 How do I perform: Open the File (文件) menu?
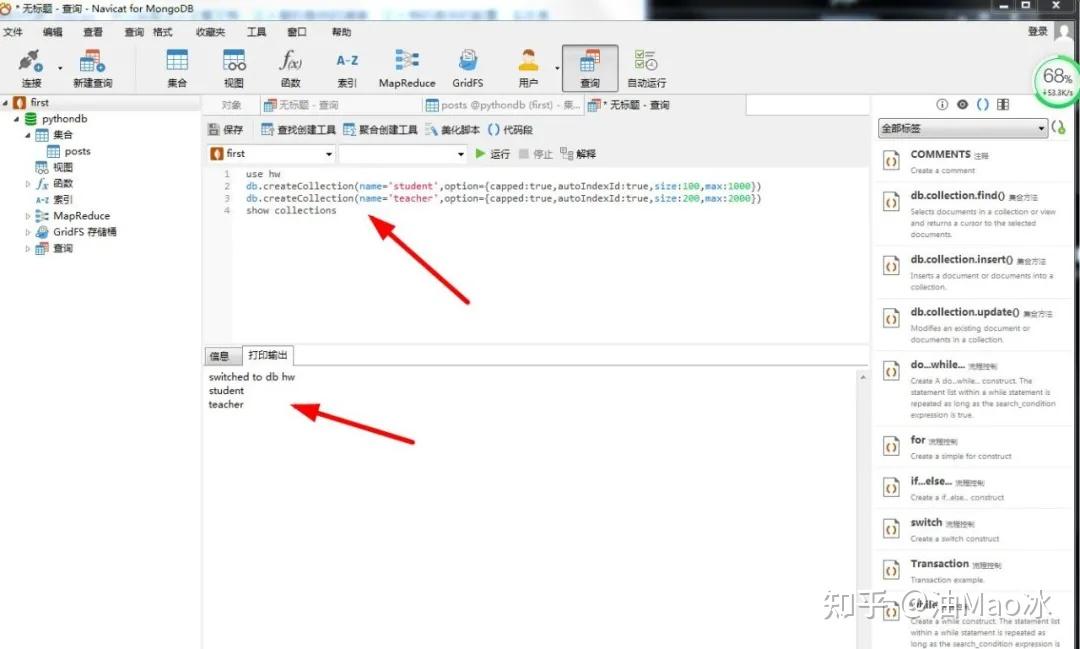[x=12, y=32]
